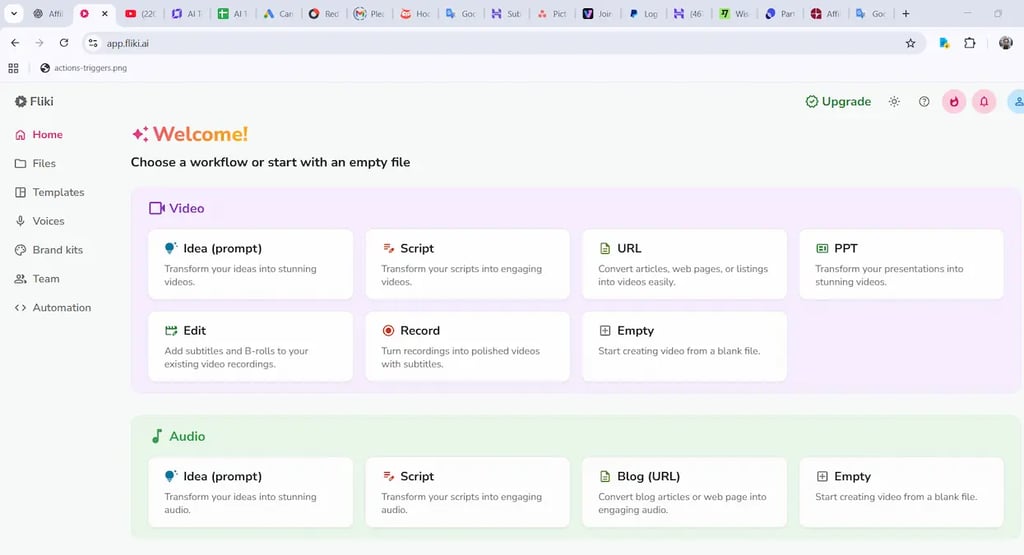This screenshot has width=1024, height=555.
Task: Open Templates in the sidebar
Action: (50, 192)
